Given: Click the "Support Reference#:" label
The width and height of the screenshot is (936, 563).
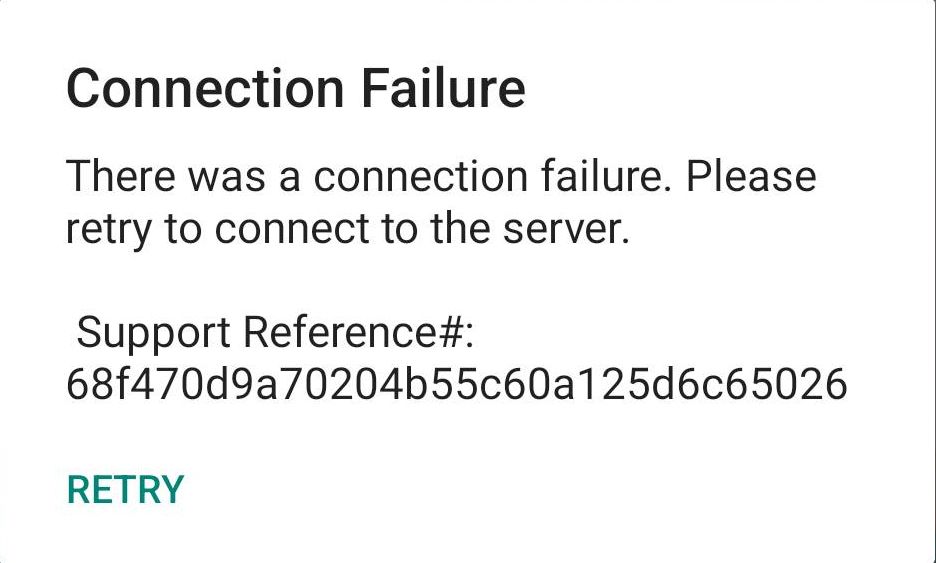Looking at the screenshot, I should tap(274, 332).
